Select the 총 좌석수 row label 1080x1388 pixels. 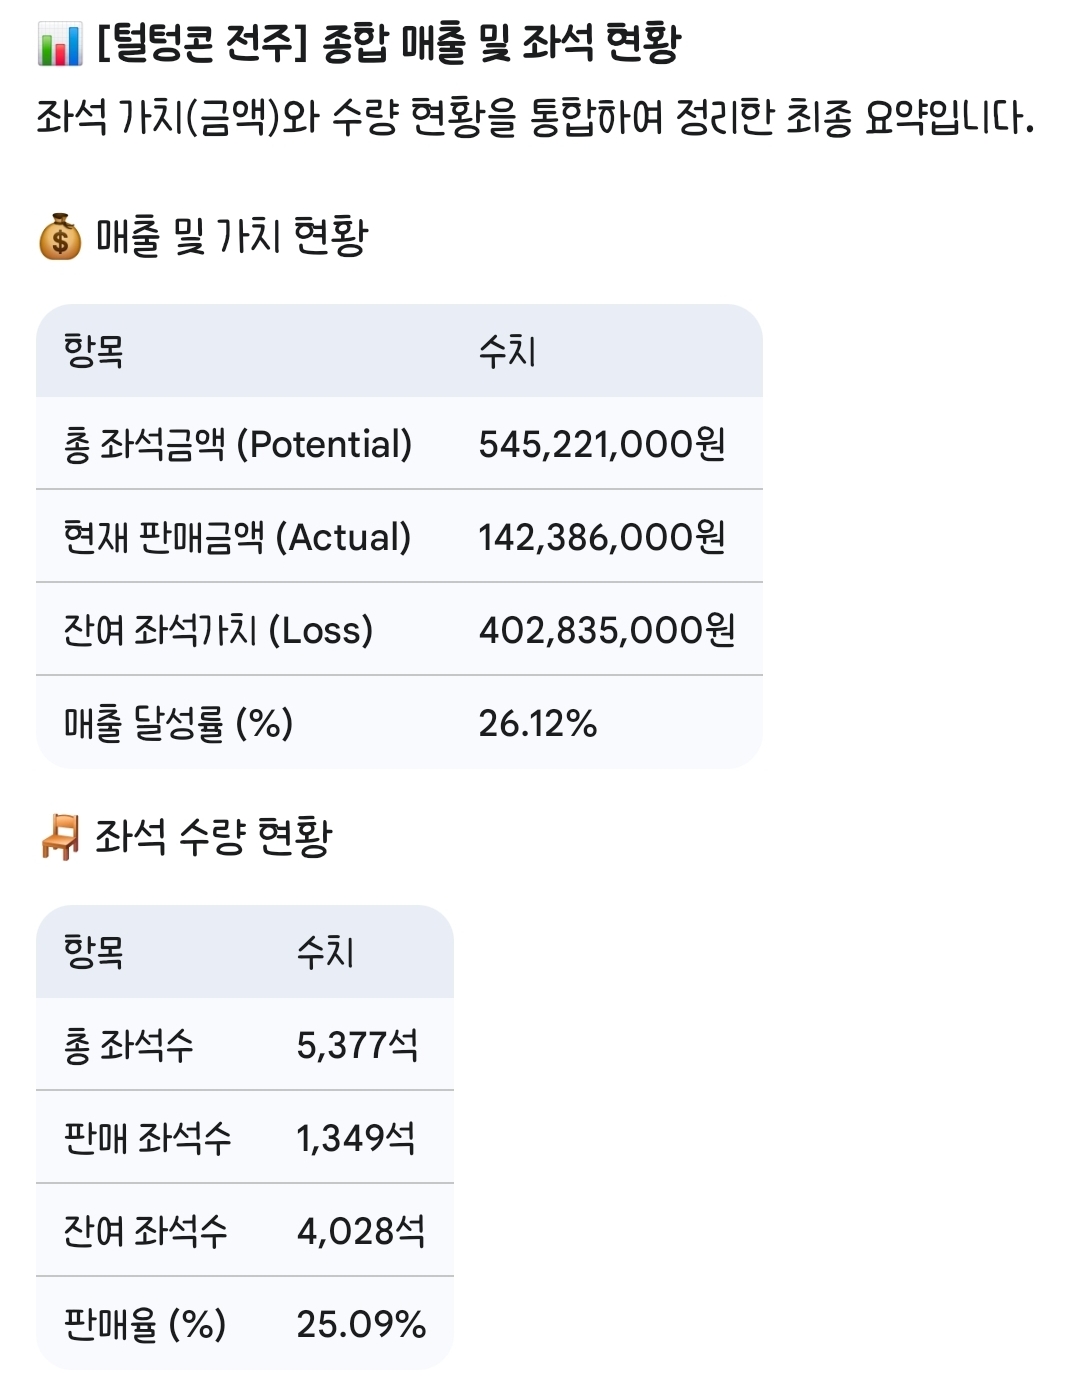click(128, 1045)
